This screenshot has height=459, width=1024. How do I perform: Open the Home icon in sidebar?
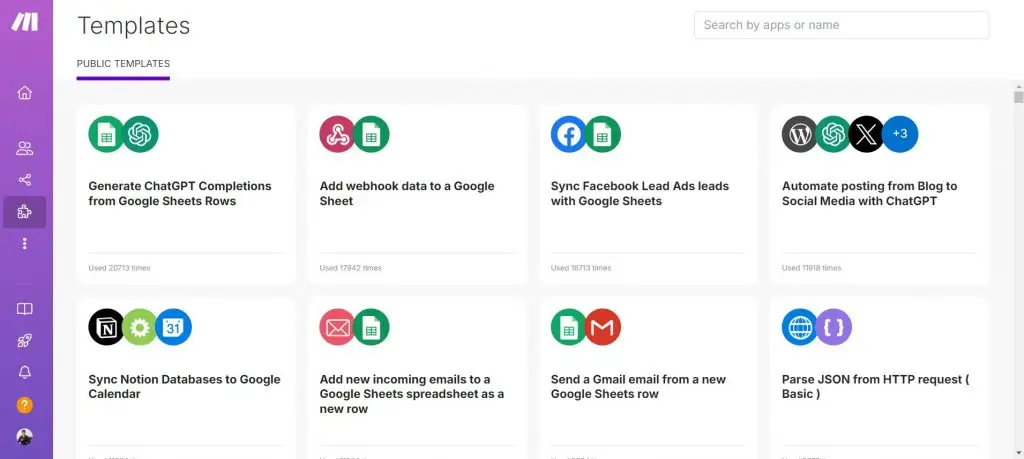tap(25, 93)
